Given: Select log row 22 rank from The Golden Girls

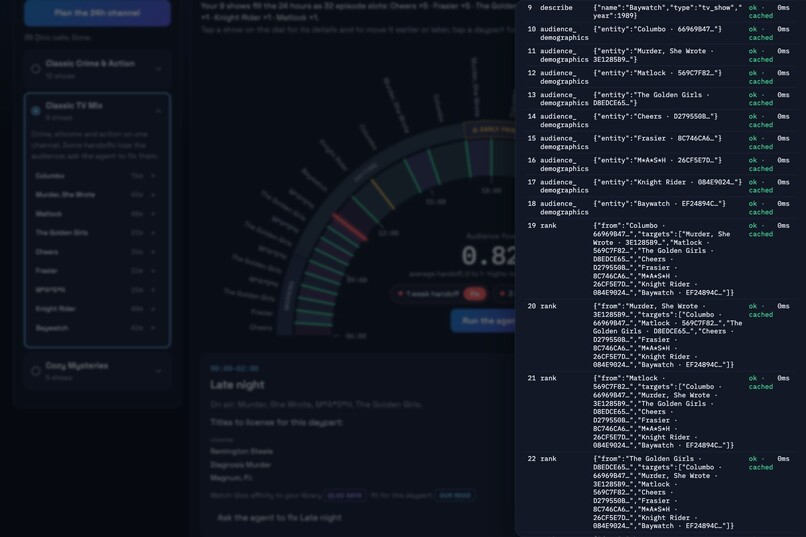Looking at the screenshot, I should [660, 492].
